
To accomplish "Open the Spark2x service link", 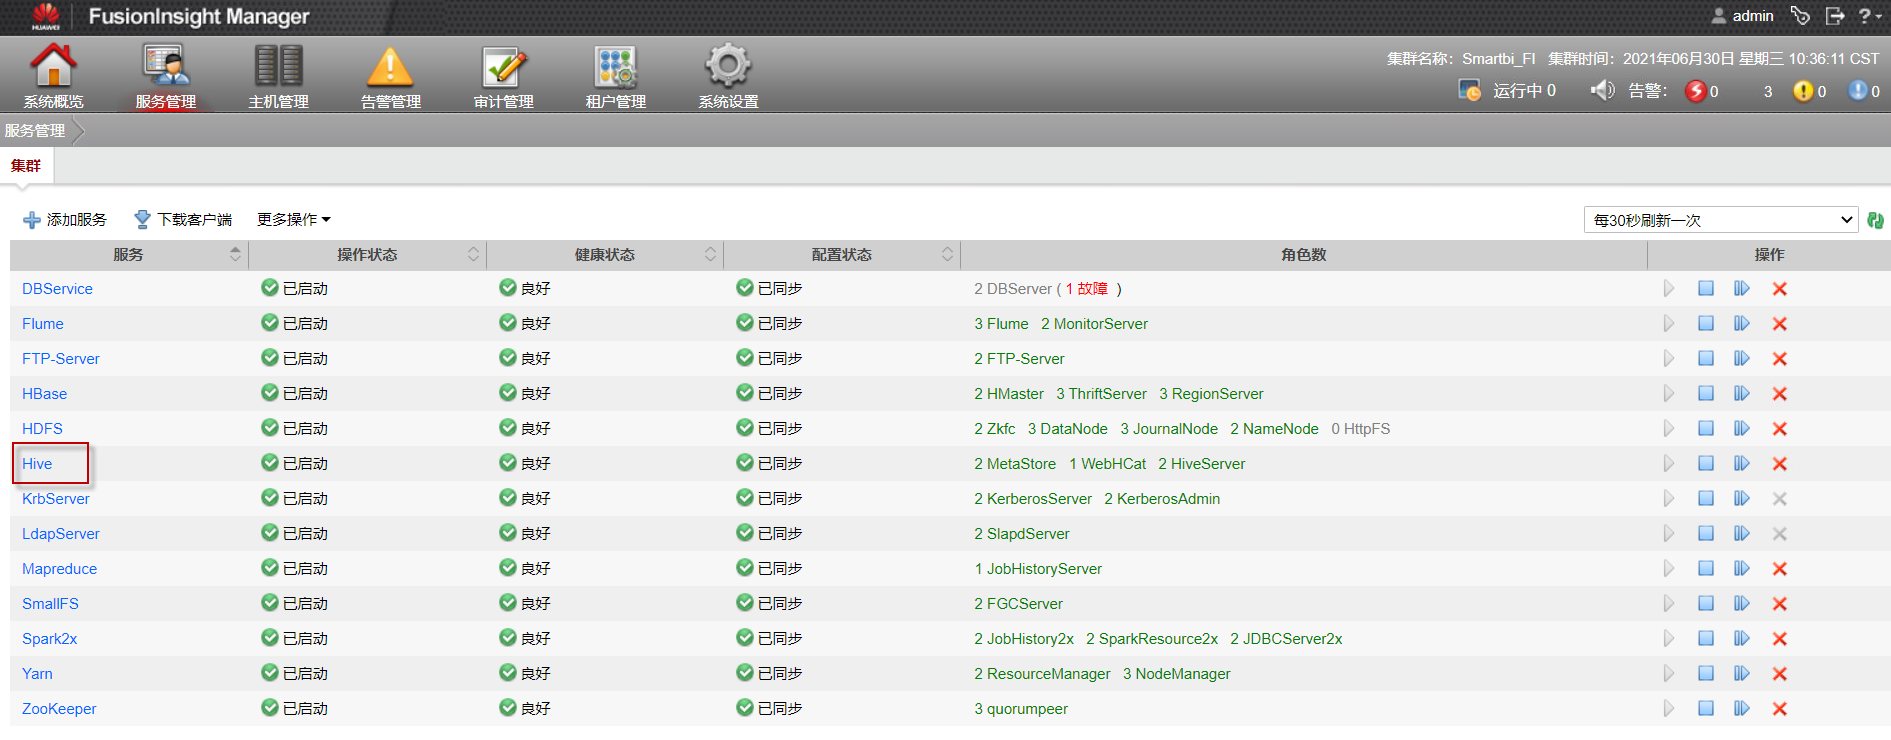I will [x=49, y=639].
